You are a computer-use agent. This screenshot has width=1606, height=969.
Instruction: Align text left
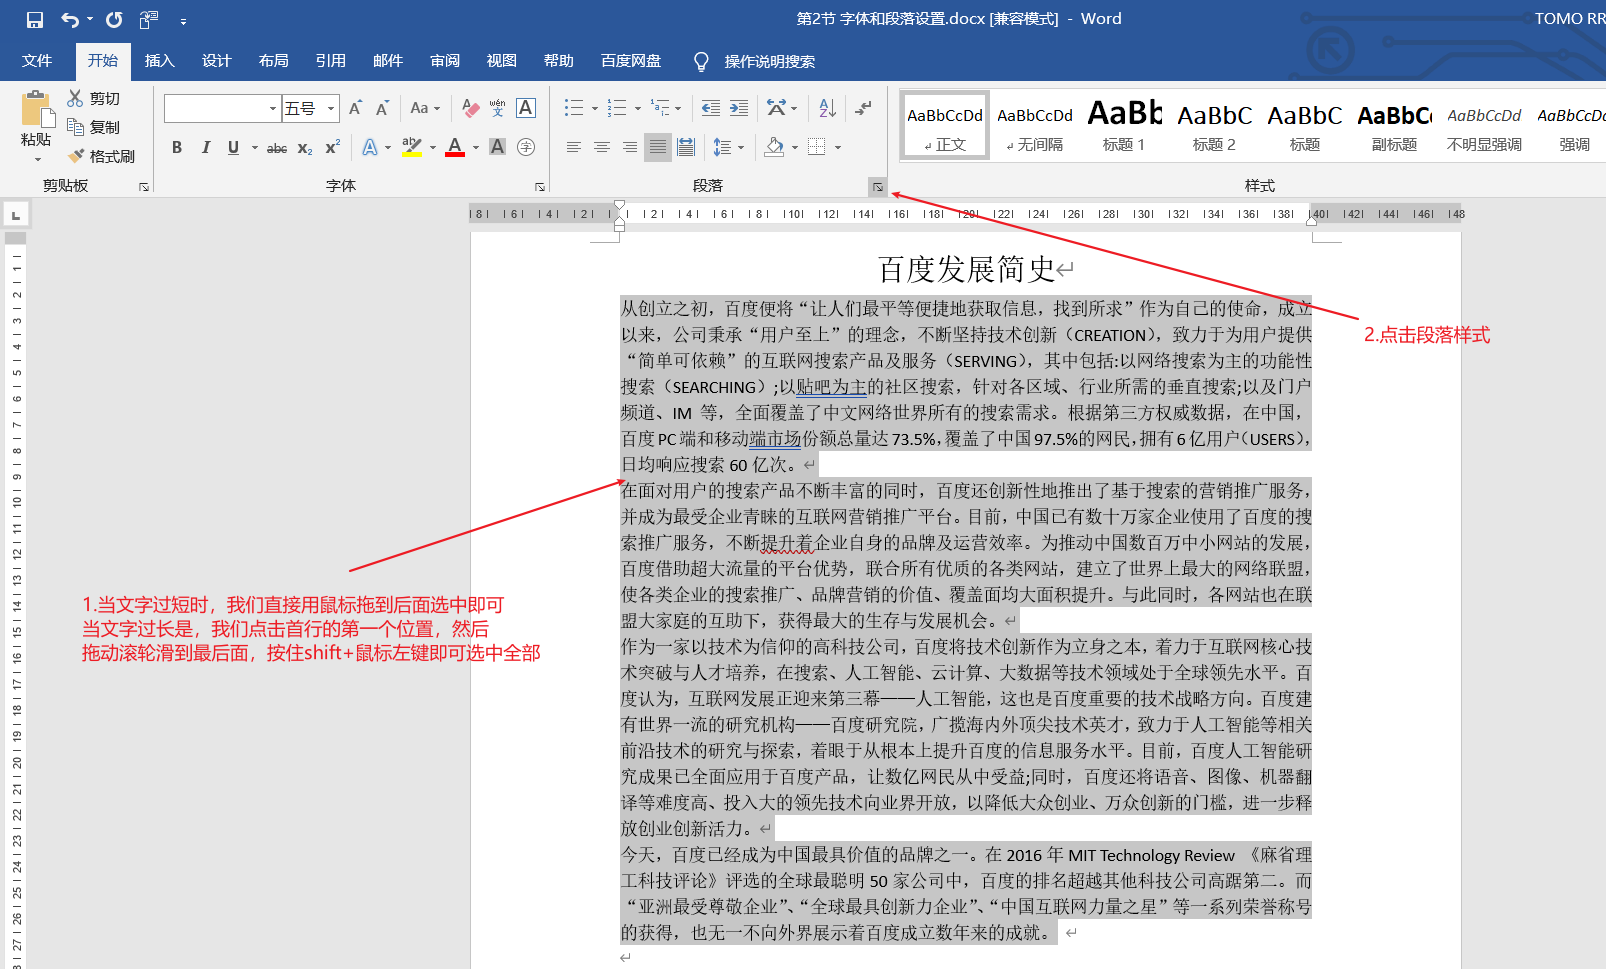pyautogui.click(x=574, y=147)
